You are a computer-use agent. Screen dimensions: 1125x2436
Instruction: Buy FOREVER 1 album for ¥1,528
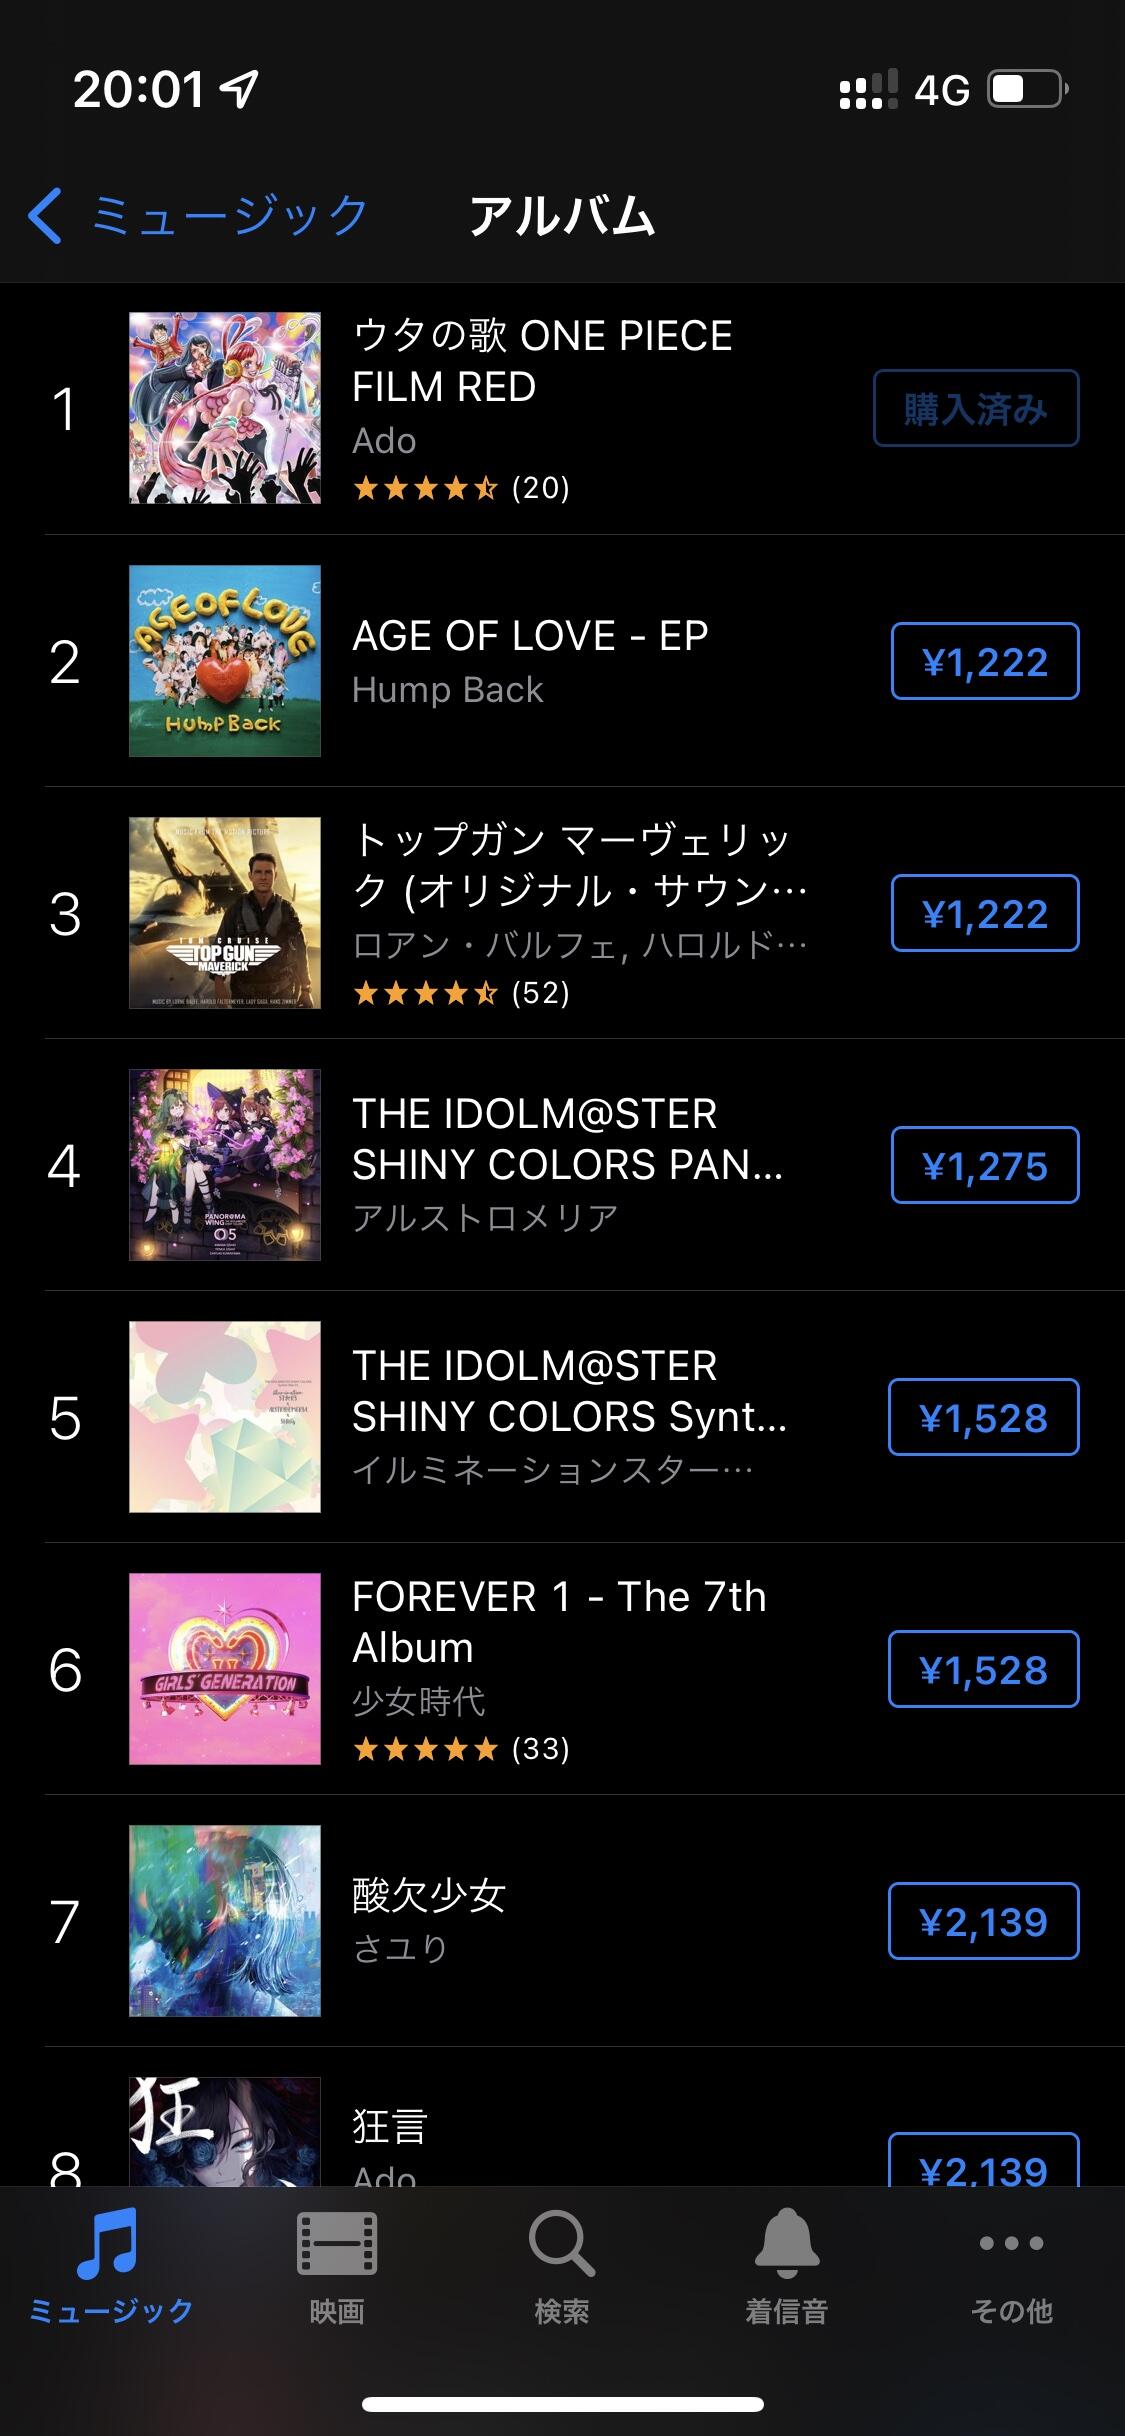click(983, 1669)
